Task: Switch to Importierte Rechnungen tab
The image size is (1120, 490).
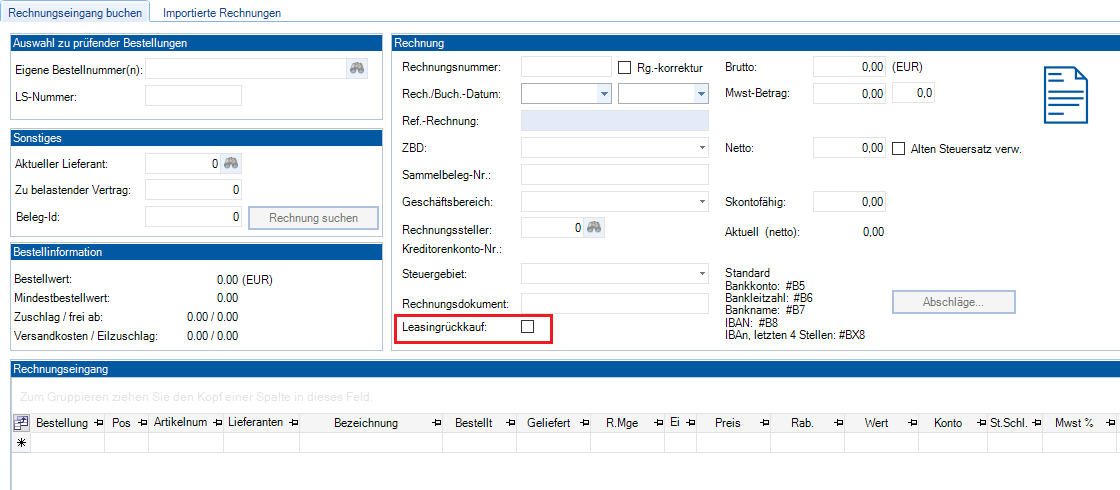Action: point(222,13)
